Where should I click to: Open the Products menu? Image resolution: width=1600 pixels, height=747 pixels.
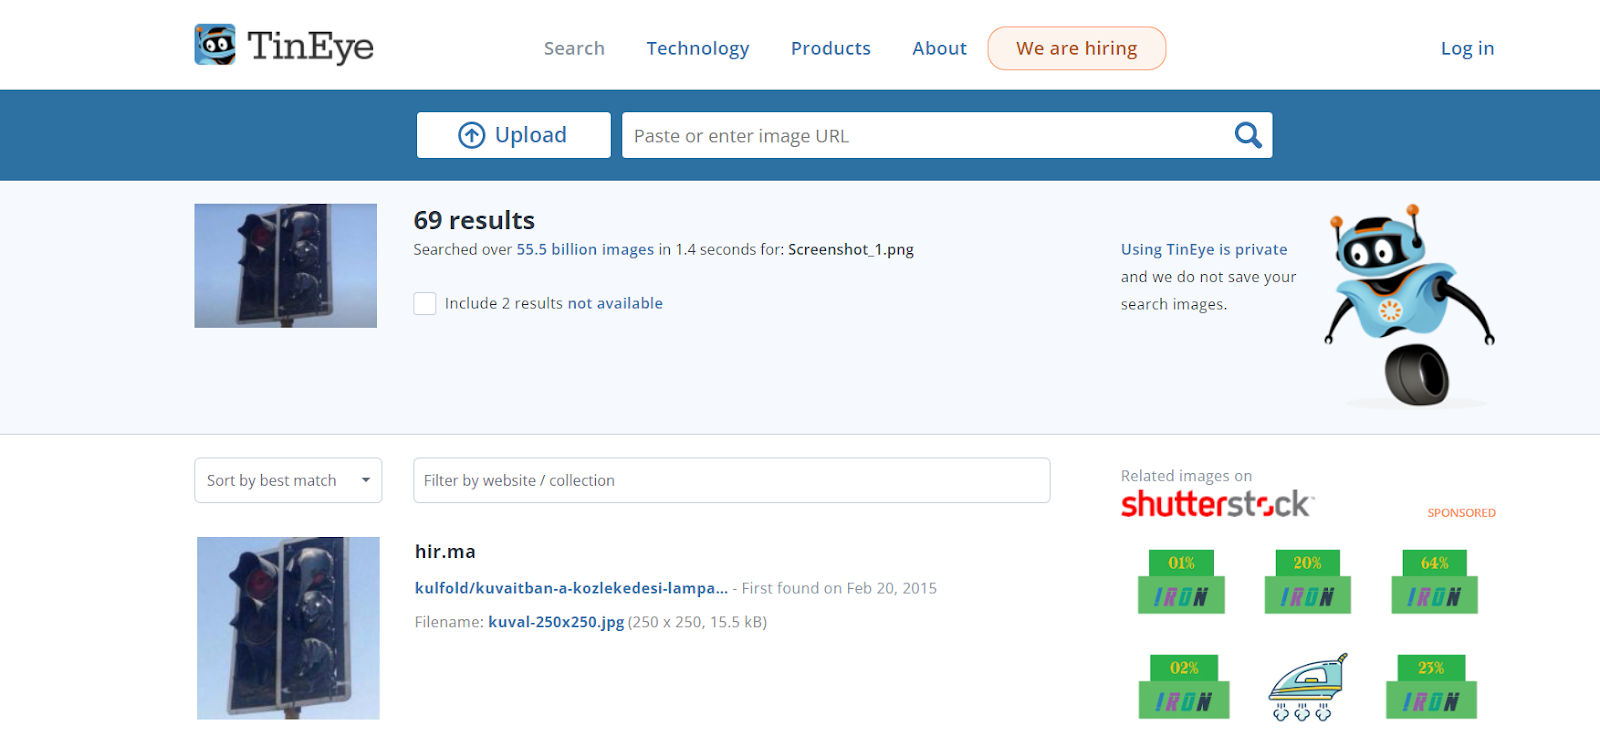(830, 48)
